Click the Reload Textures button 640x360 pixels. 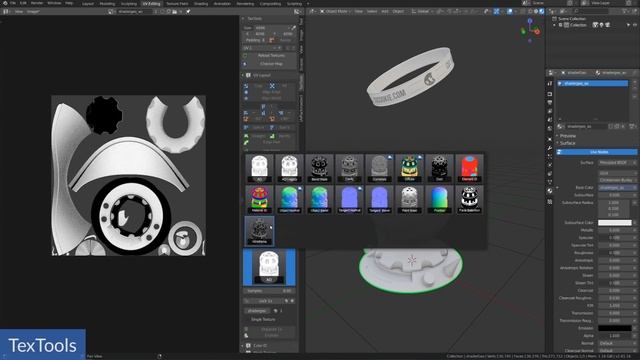pos(271,56)
